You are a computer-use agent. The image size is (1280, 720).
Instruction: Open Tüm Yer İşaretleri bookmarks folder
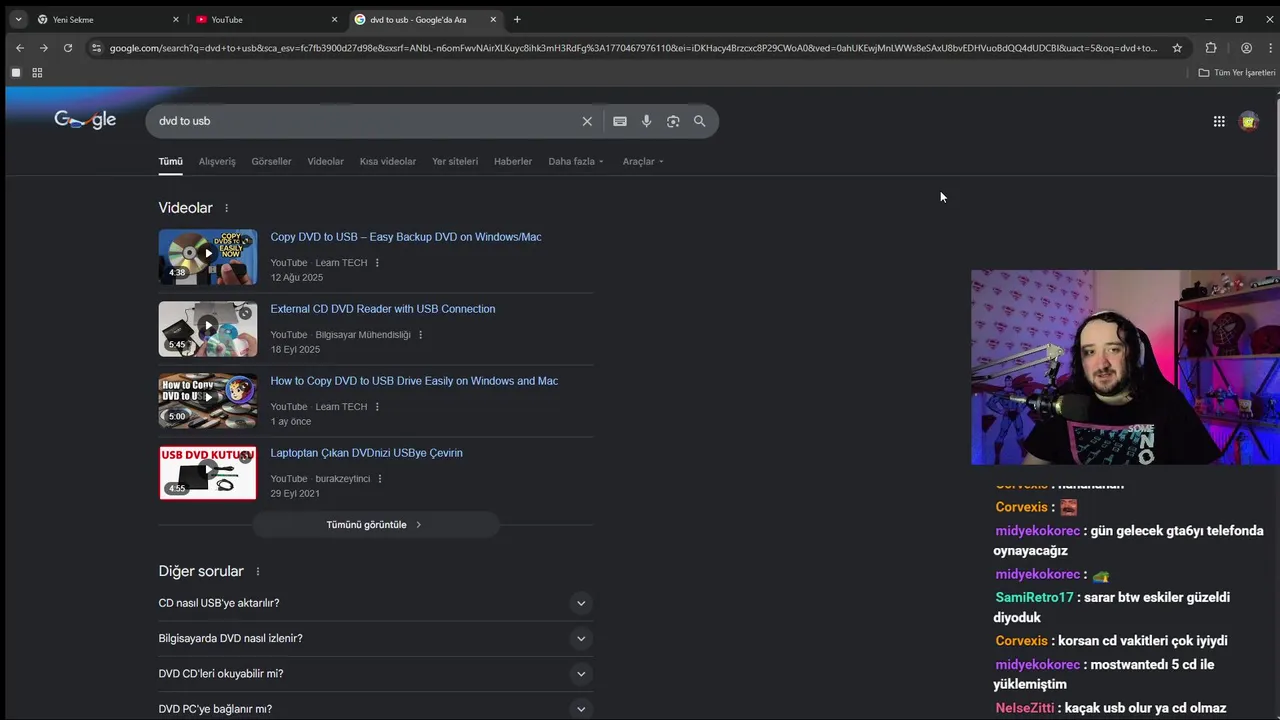click(1237, 72)
